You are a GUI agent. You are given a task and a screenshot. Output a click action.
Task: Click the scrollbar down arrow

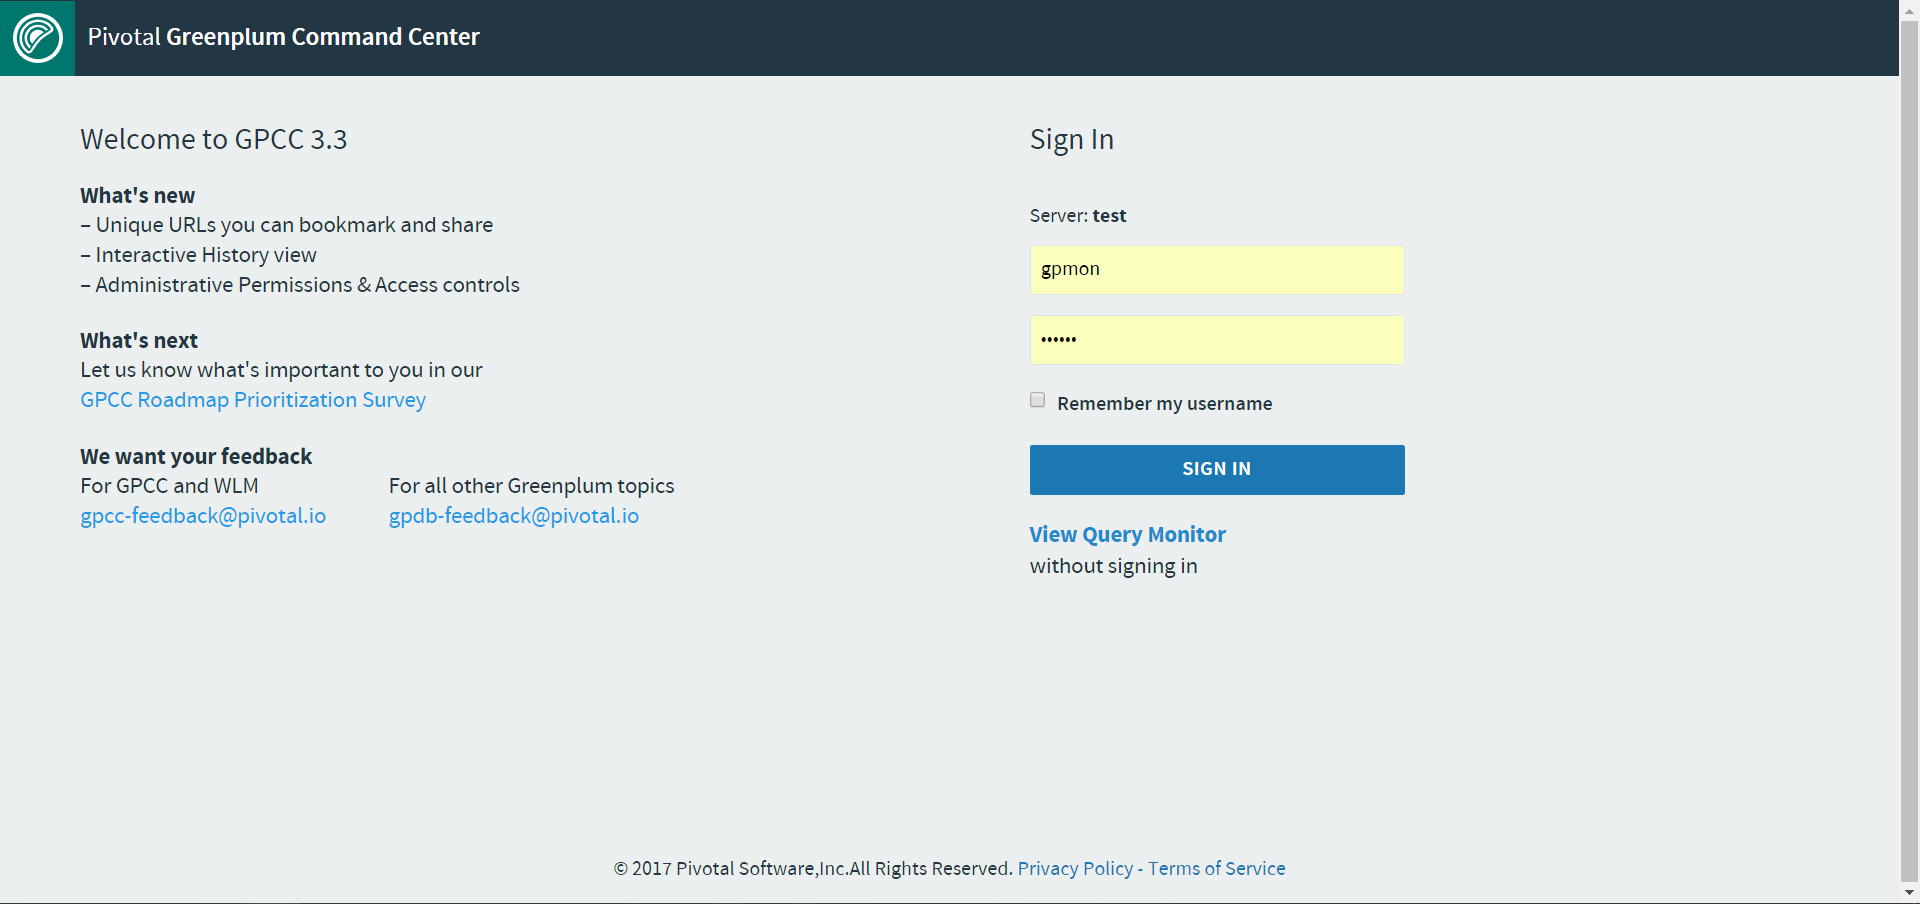(x=1909, y=893)
